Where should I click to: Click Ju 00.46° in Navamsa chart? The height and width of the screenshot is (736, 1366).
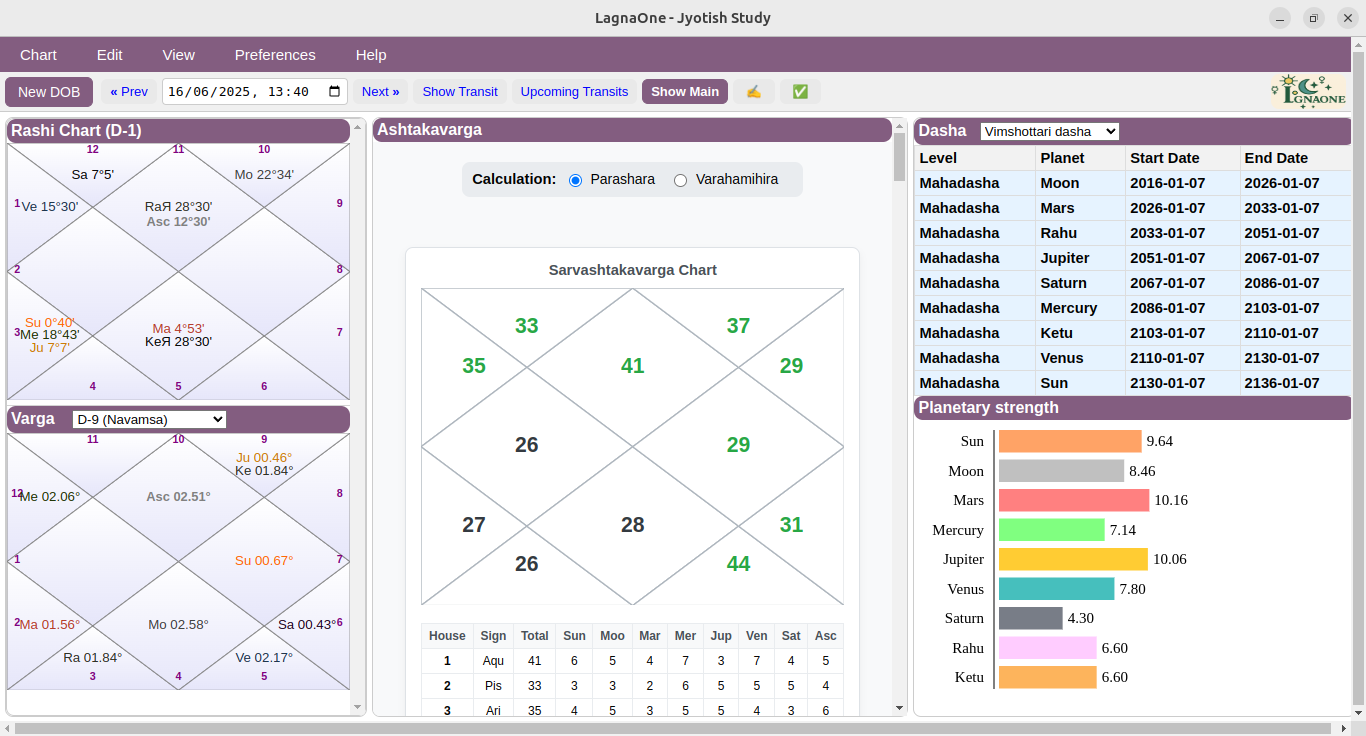pyautogui.click(x=264, y=458)
